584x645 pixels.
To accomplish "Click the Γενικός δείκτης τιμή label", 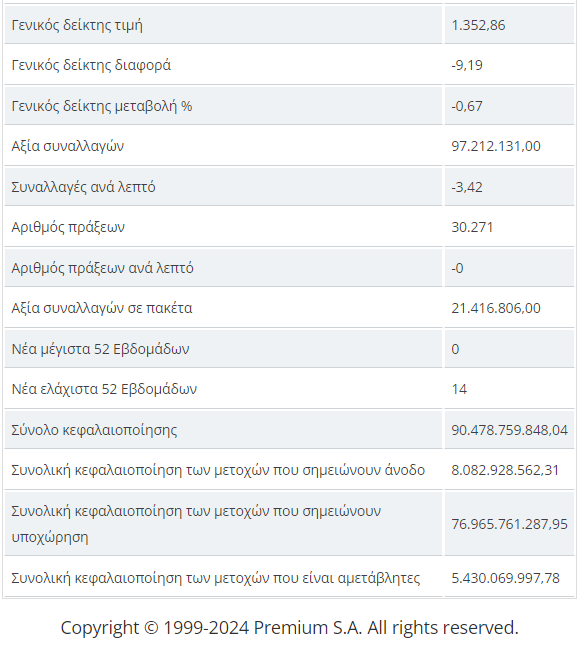I will tap(77, 25).
